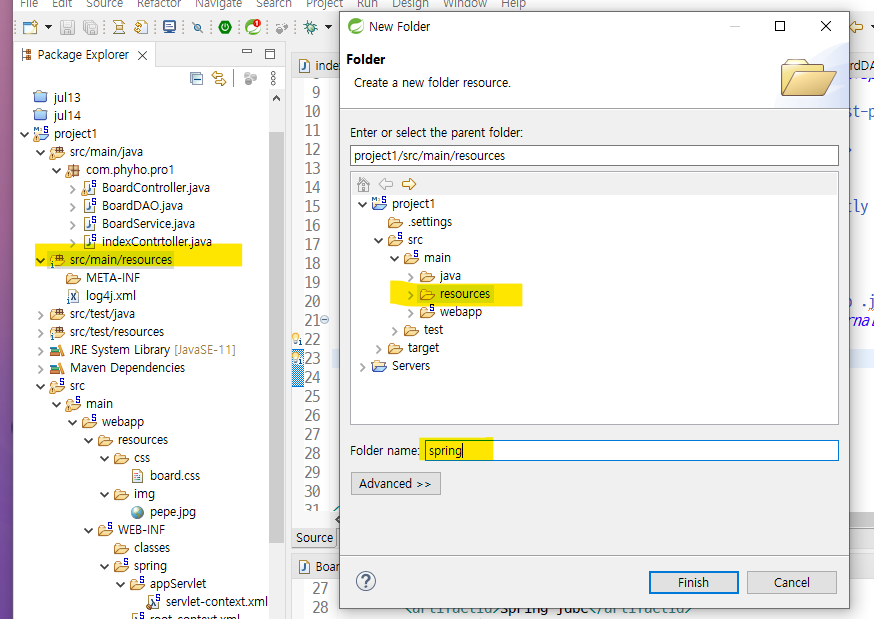Click the Save All toolbar icon
The width and height of the screenshot is (874, 619).
(90, 27)
